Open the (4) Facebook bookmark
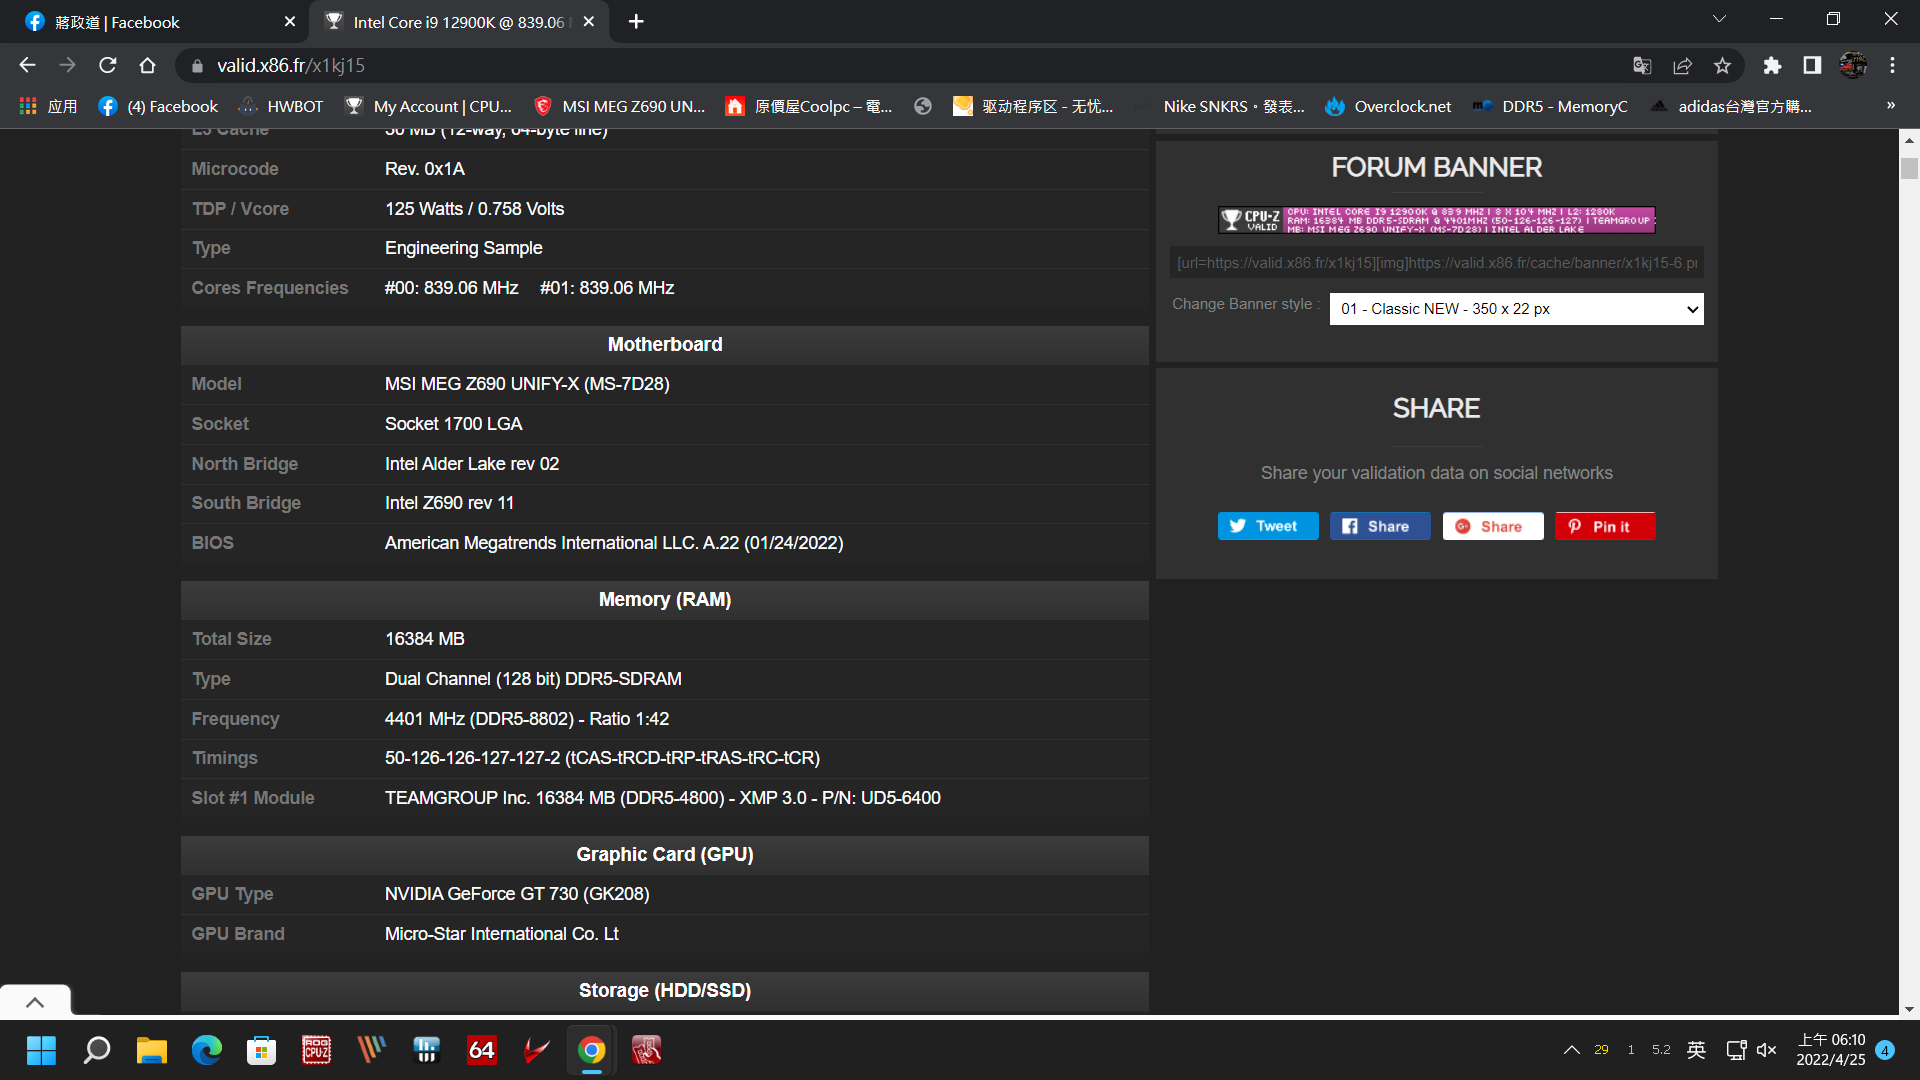 click(x=158, y=106)
